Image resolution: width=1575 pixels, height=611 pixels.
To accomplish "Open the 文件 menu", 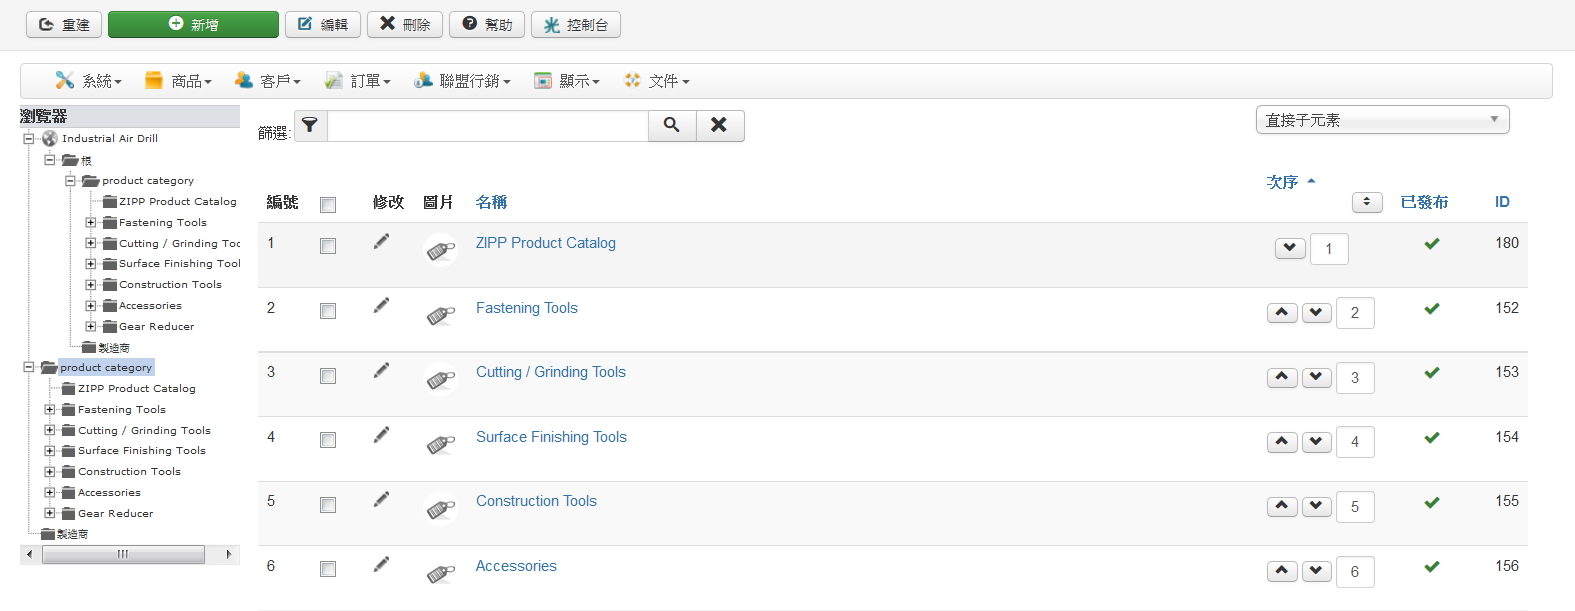I will pos(656,81).
